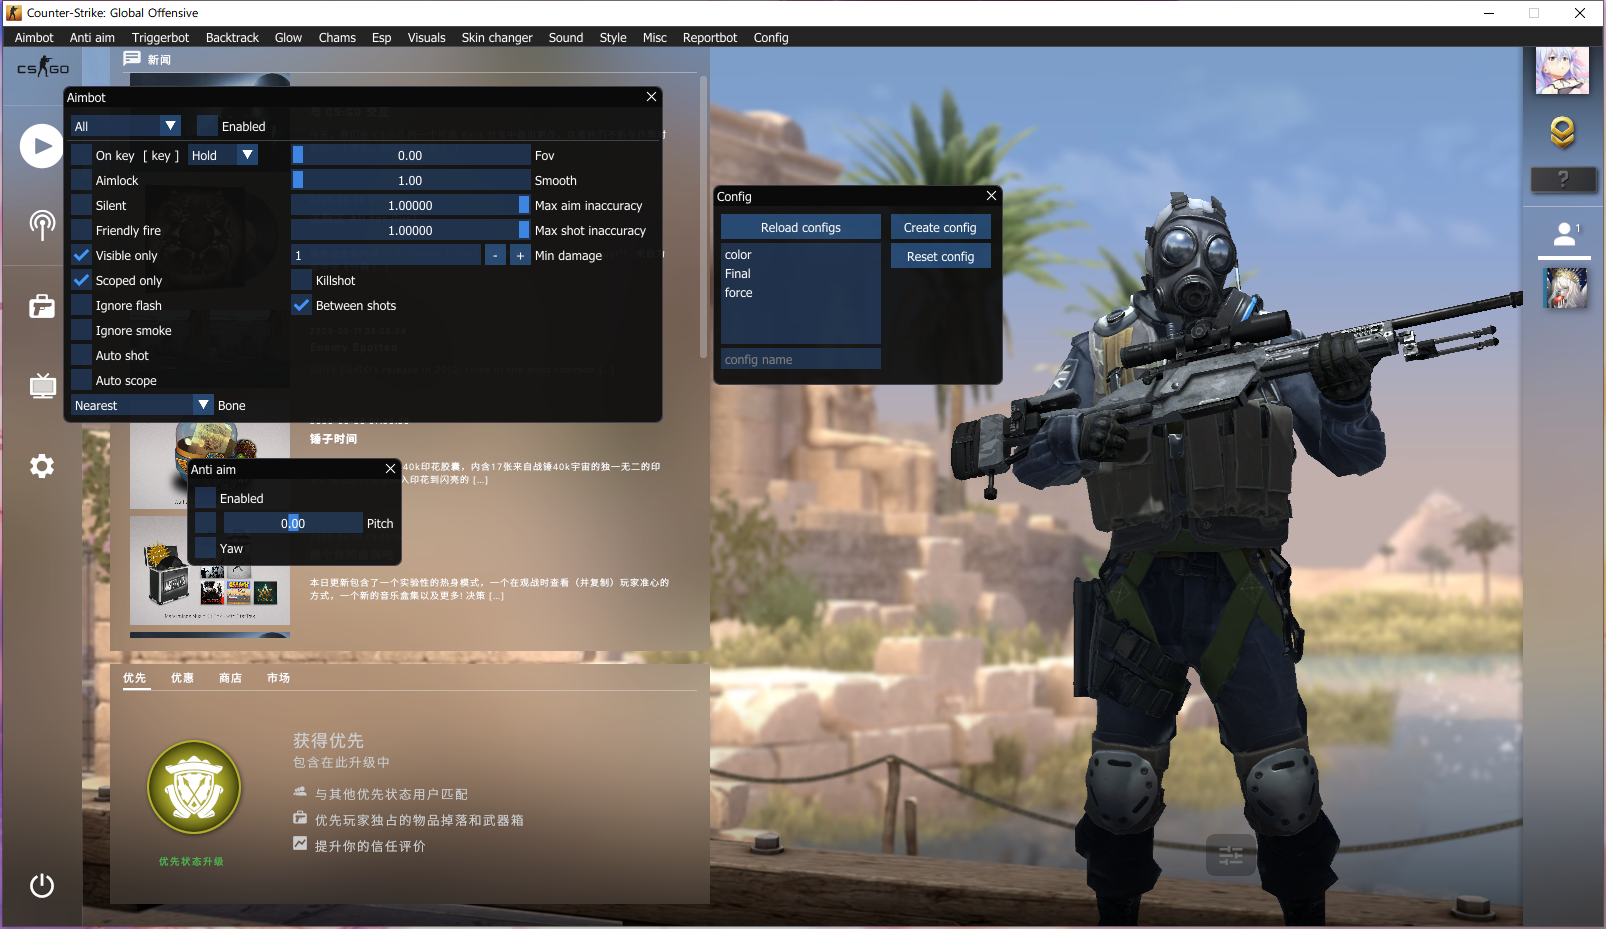Enable Auto scope checkbox
Screen dimensions: 1606x929
(81, 380)
